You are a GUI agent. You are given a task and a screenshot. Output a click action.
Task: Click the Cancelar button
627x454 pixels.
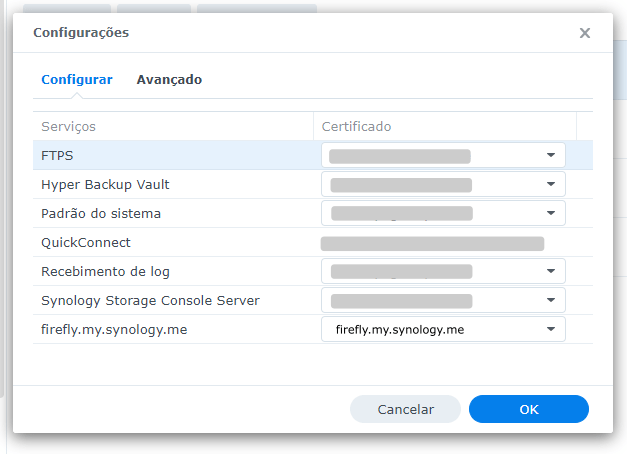(x=405, y=409)
